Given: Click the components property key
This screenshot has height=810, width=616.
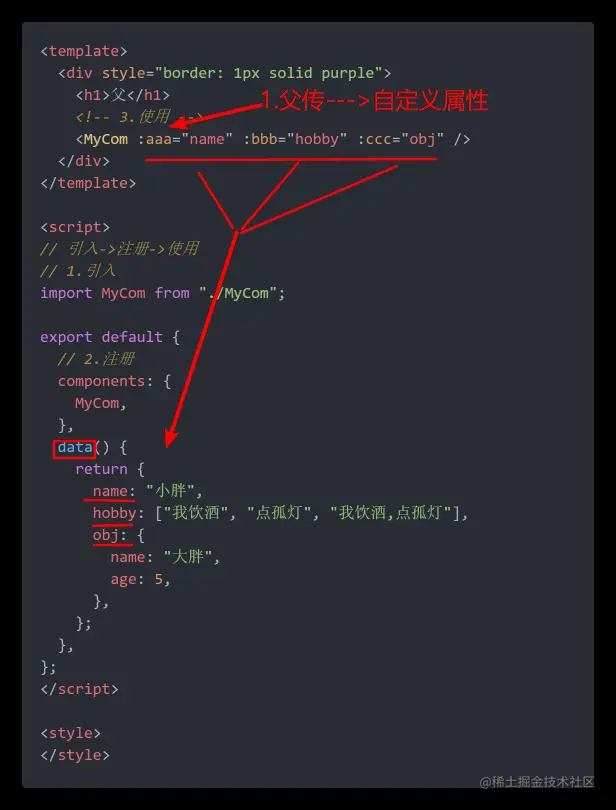Looking at the screenshot, I should 101,381.
